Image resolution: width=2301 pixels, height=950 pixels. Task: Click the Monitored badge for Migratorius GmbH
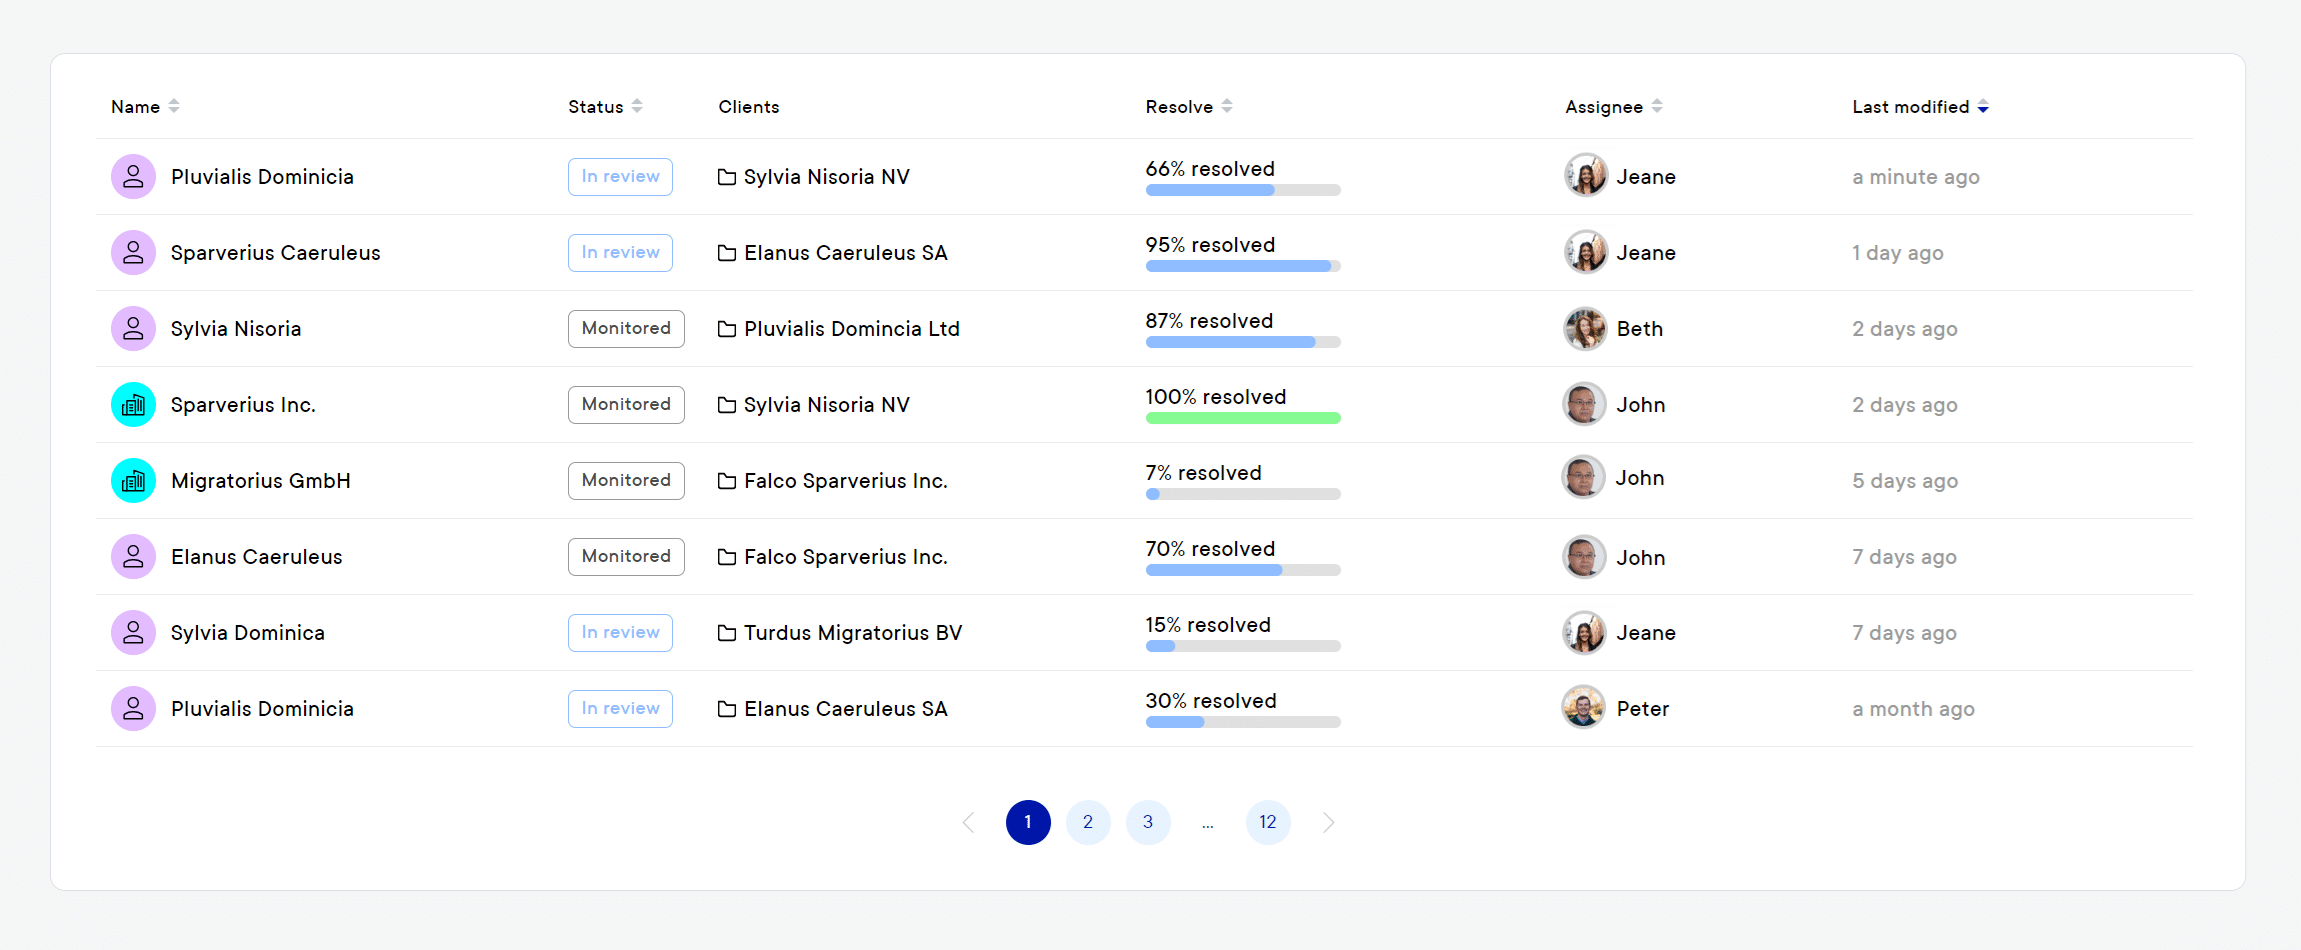[x=626, y=481]
